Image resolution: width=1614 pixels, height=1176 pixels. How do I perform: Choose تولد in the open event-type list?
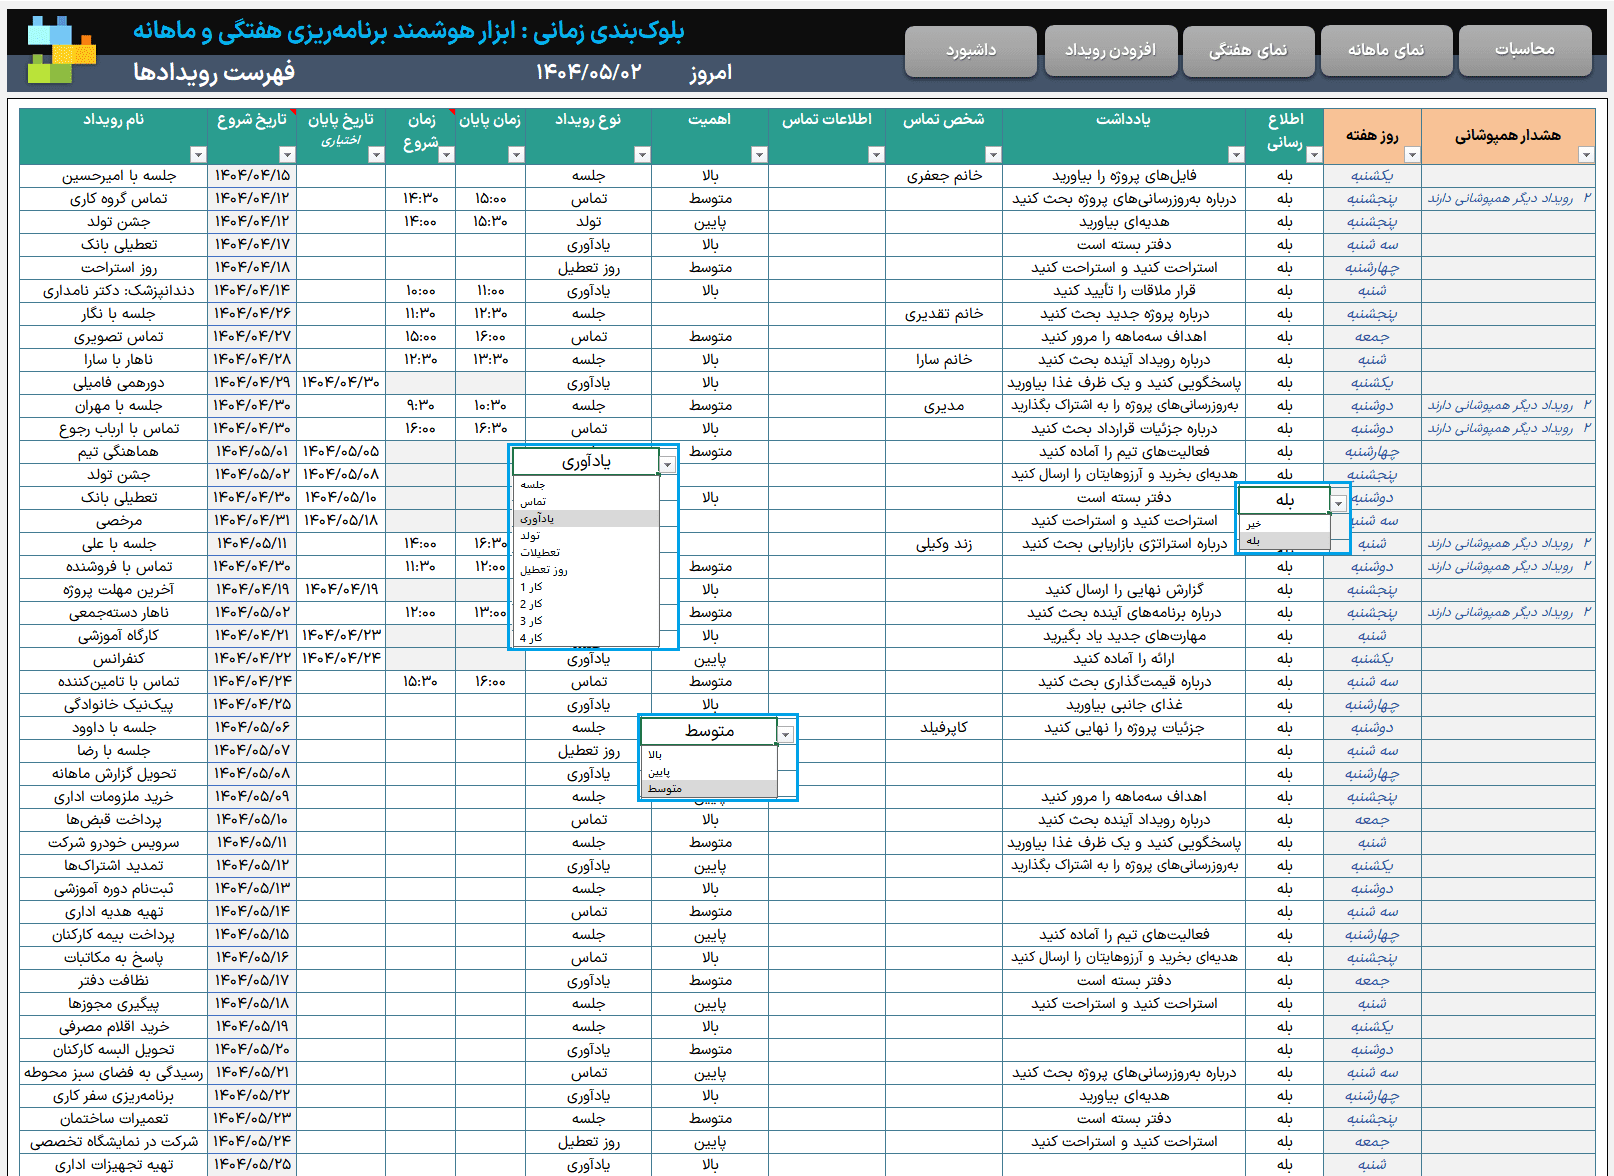[586, 536]
